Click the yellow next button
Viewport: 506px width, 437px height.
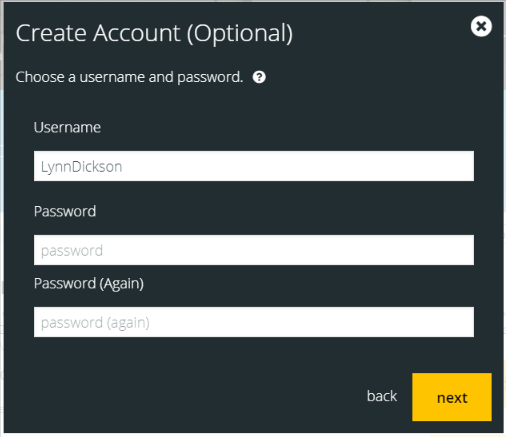(452, 397)
